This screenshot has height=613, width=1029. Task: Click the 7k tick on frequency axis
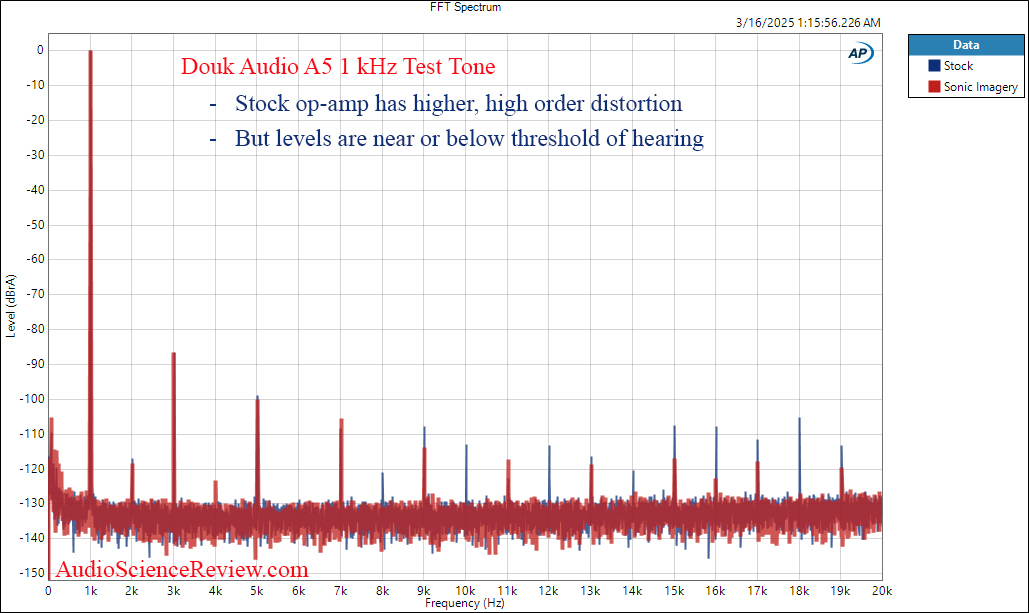click(341, 591)
